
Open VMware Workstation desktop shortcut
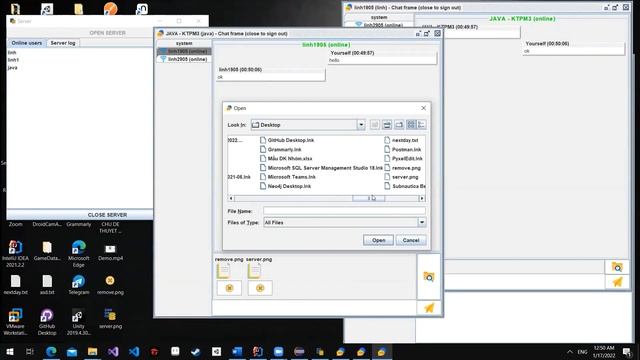pos(15,322)
